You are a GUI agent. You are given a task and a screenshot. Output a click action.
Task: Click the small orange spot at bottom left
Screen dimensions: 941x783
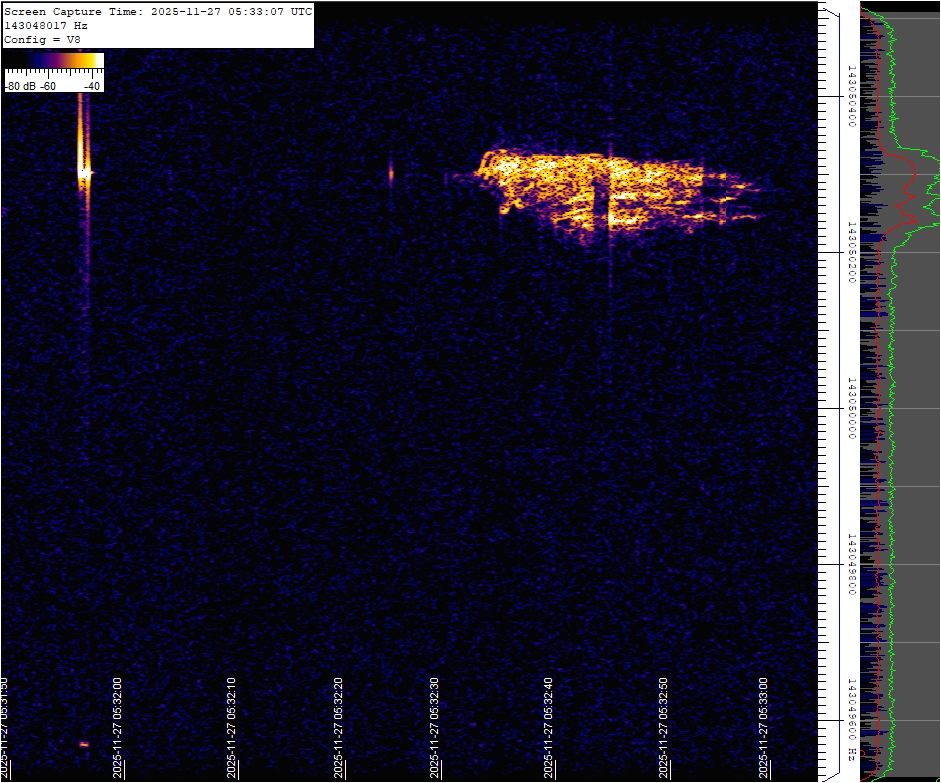84,744
